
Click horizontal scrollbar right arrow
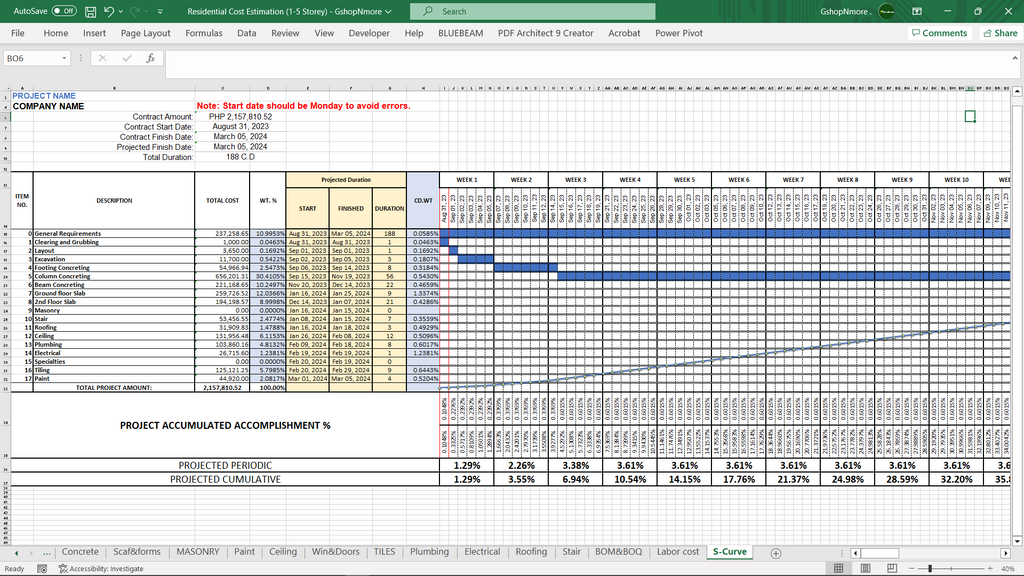tap(1006, 553)
